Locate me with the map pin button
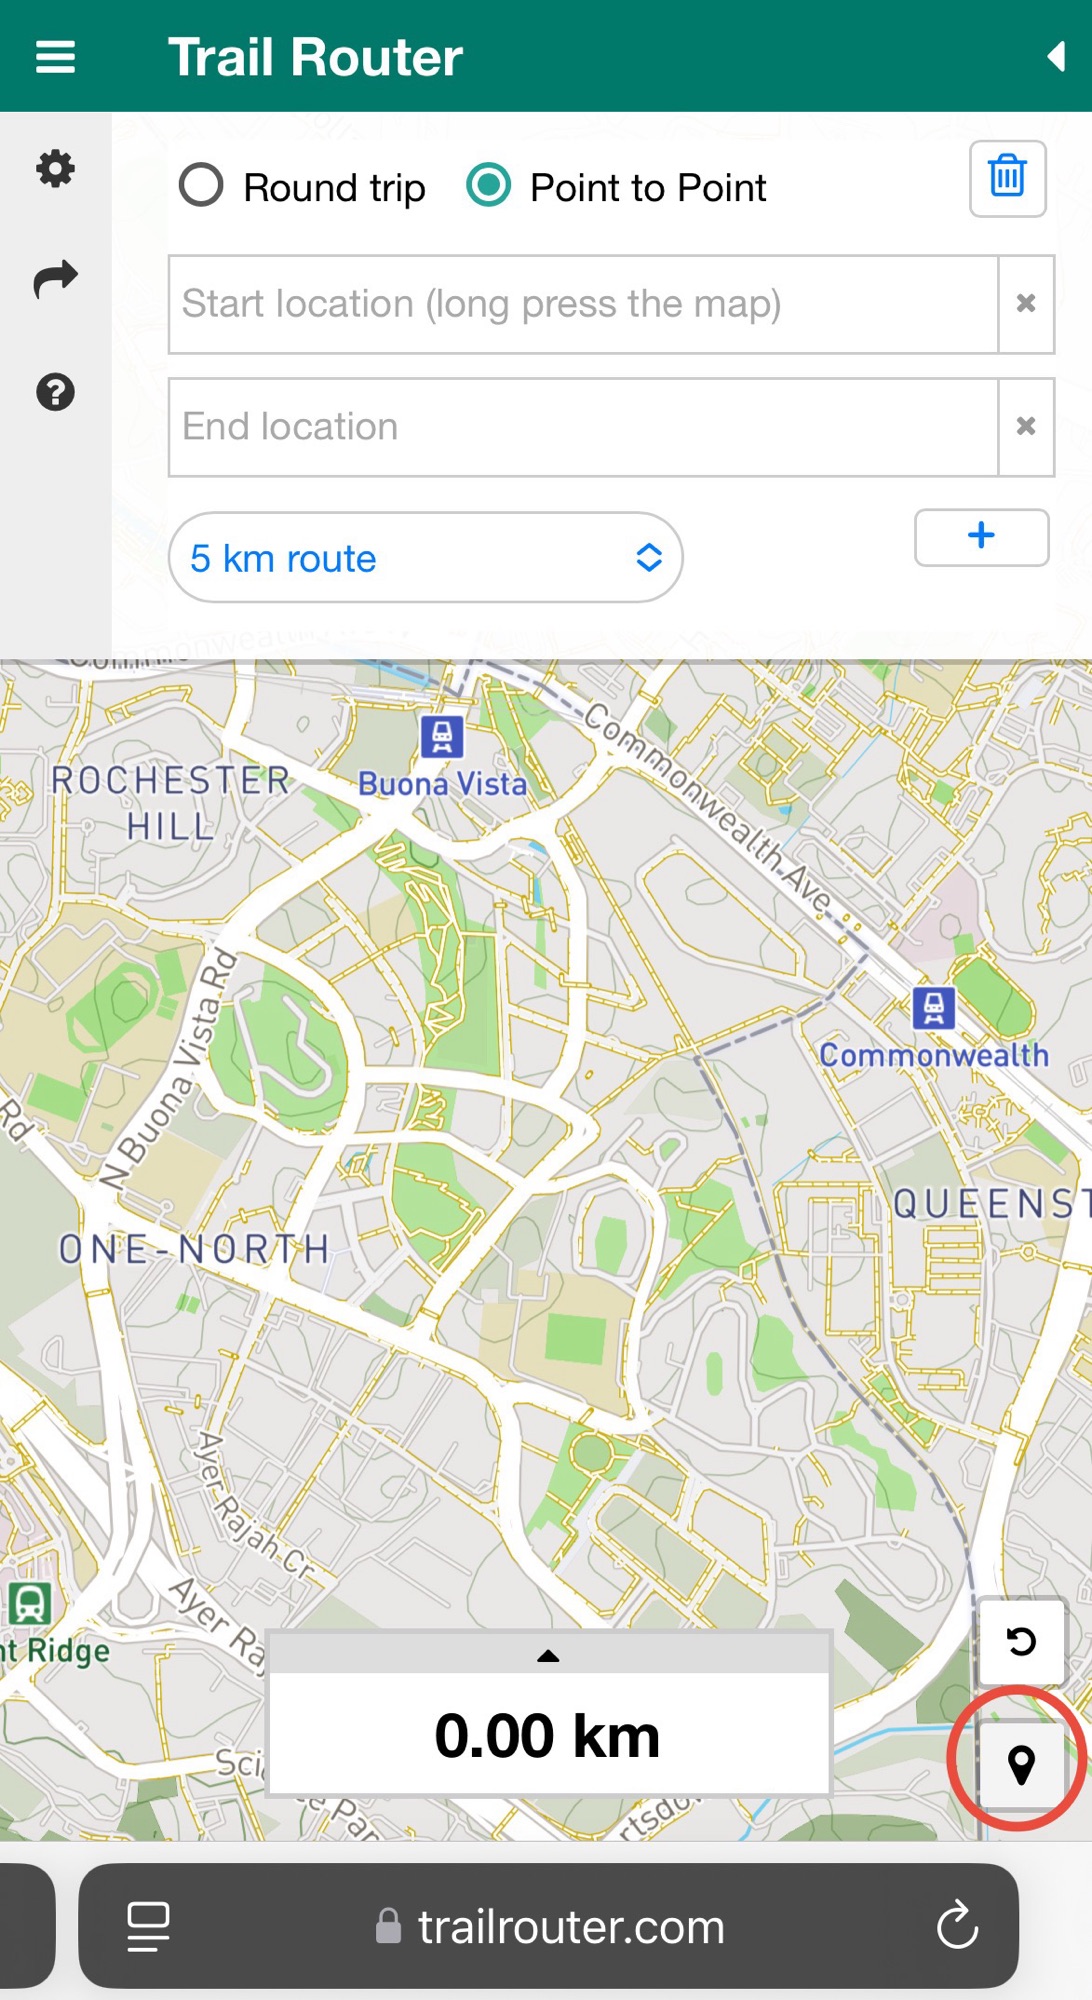 click(1021, 1765)
